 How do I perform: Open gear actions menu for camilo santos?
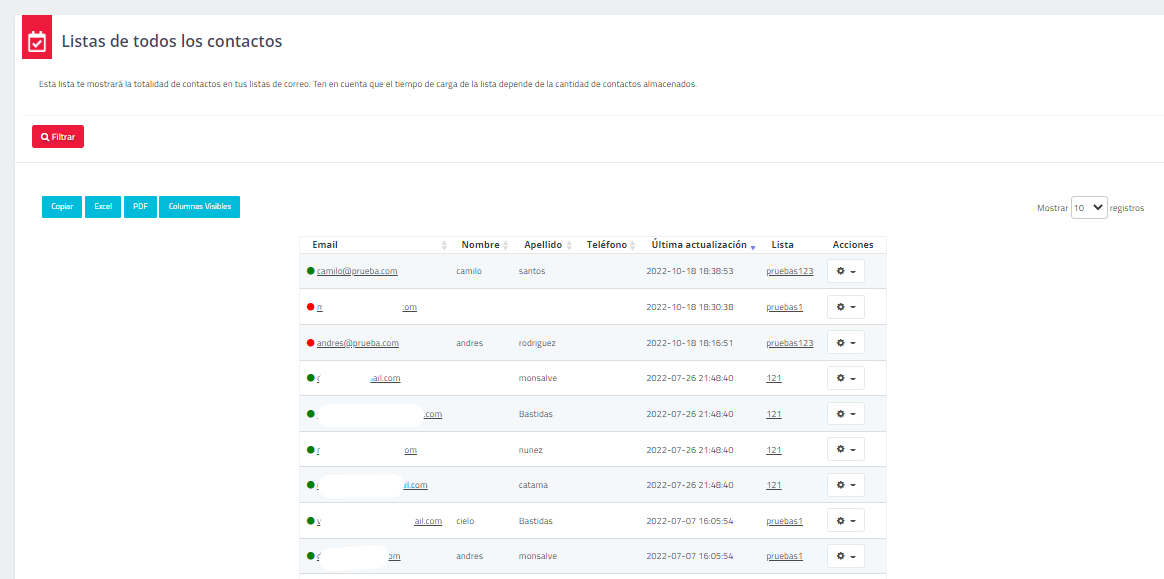[845, 271]
